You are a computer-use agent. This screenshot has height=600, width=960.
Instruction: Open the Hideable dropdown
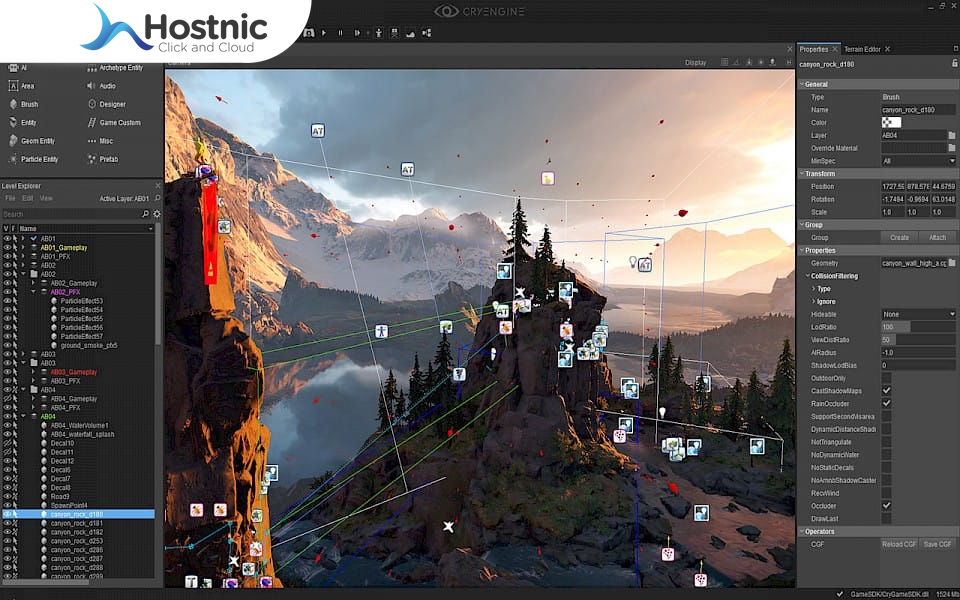pyautogui.click(x=918, y=314)
